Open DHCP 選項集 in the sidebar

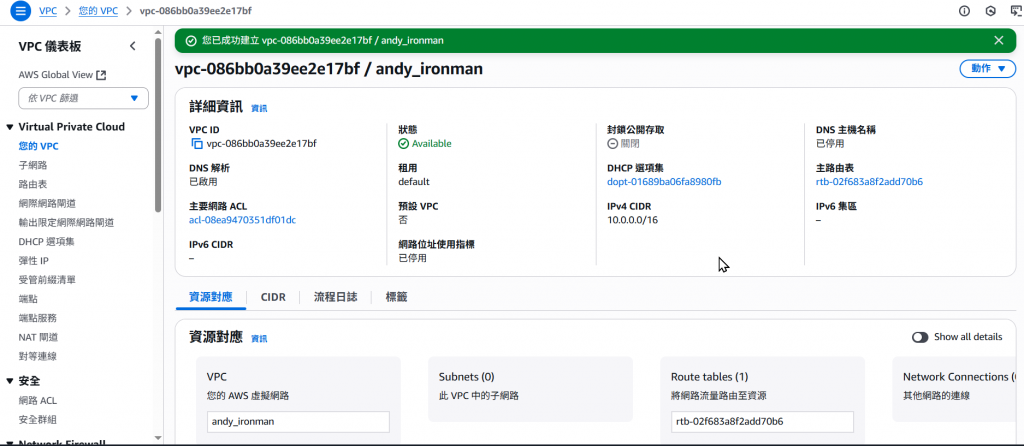pyautogui.click(x=46, y=242)
